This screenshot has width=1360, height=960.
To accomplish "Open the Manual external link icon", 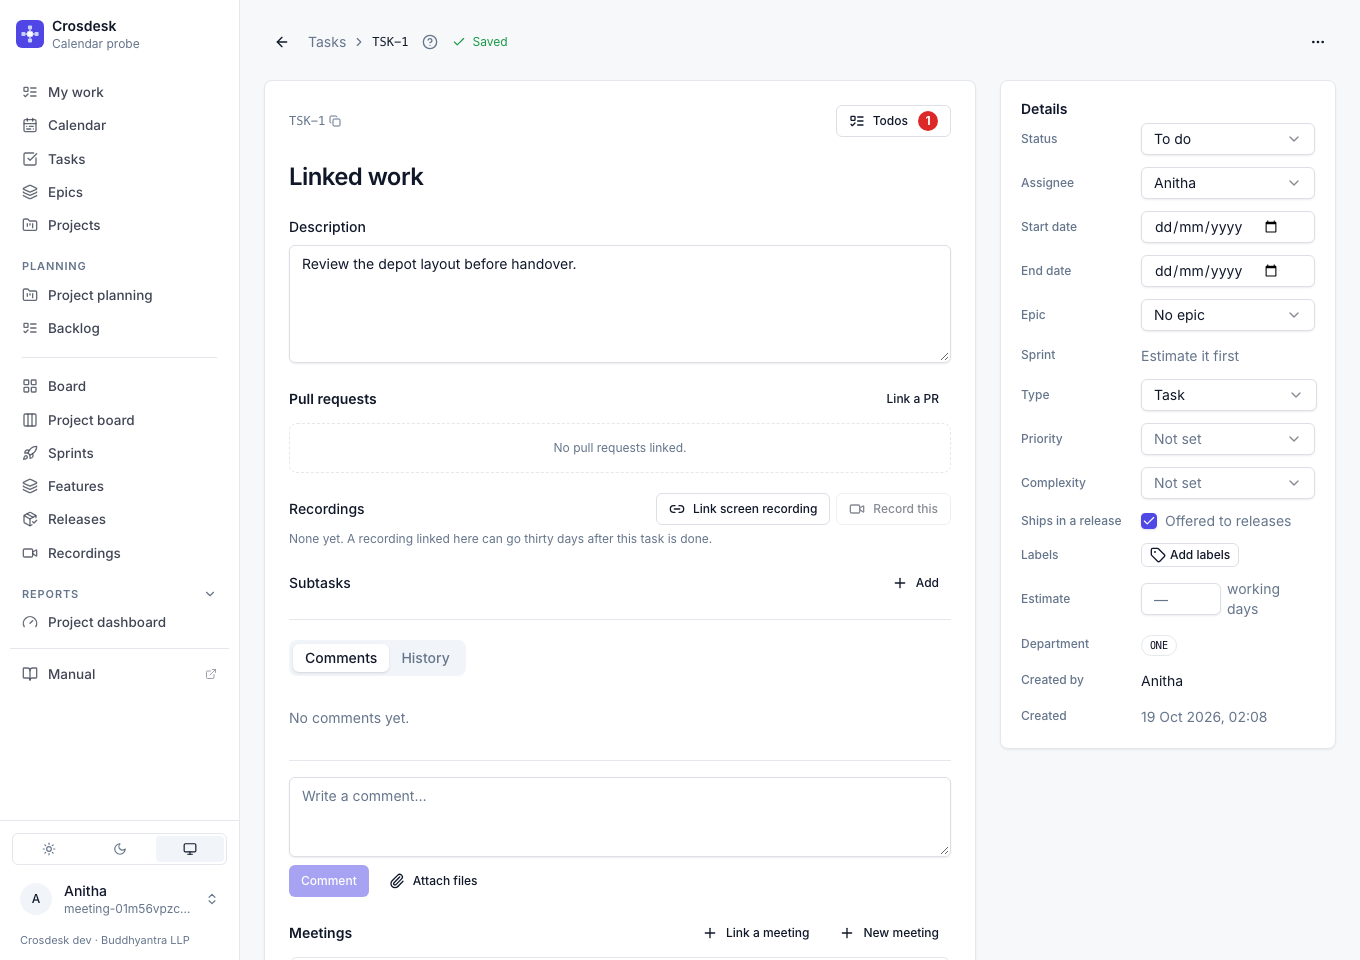I will click(211, 674).
